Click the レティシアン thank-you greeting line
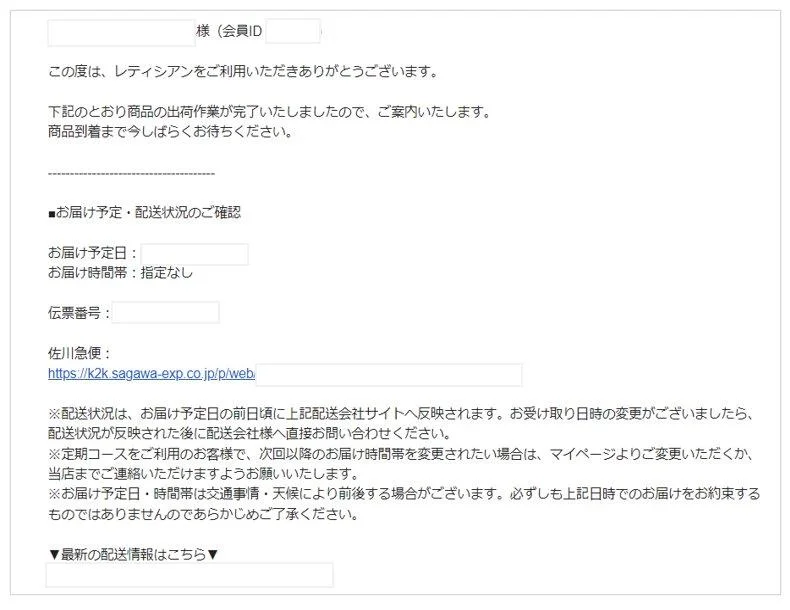This screenshot has height=610, width=790. (x=243, y=72)
